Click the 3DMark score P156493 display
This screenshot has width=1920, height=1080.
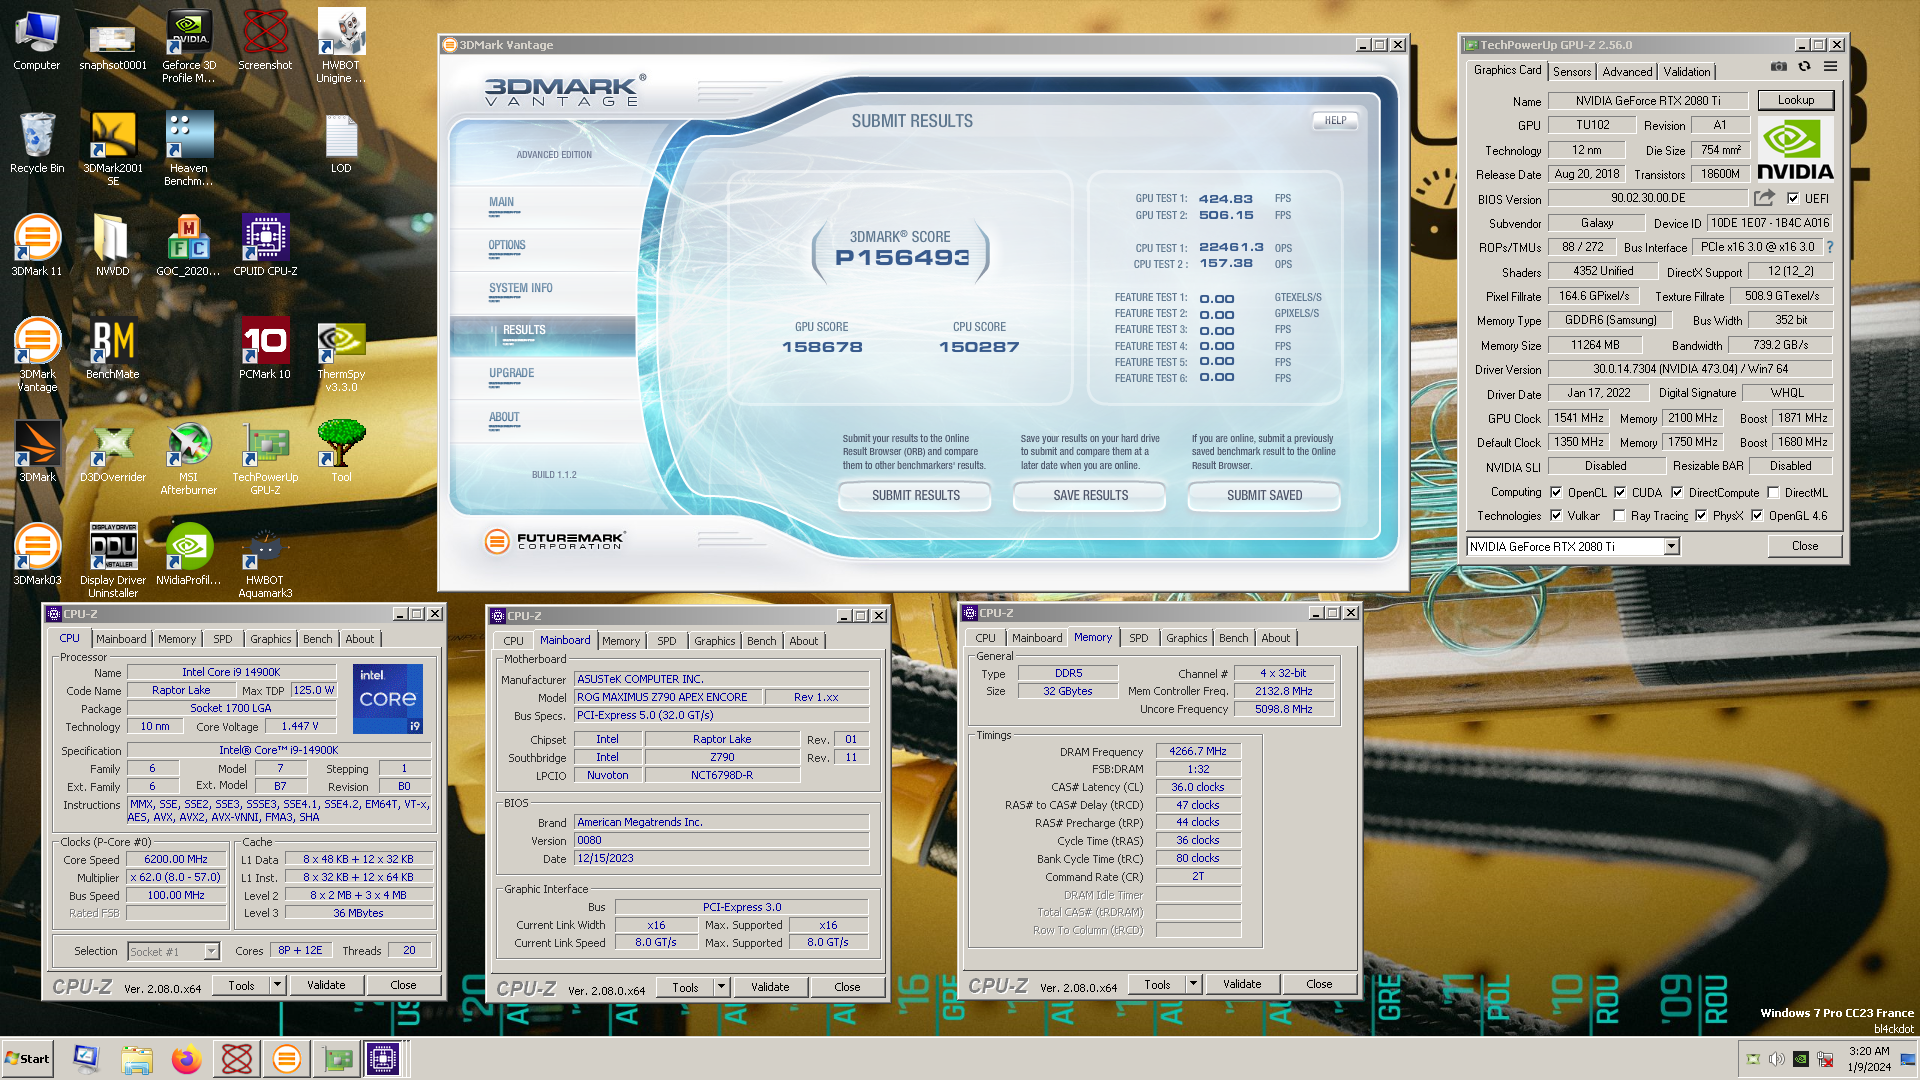coord(901,257)
